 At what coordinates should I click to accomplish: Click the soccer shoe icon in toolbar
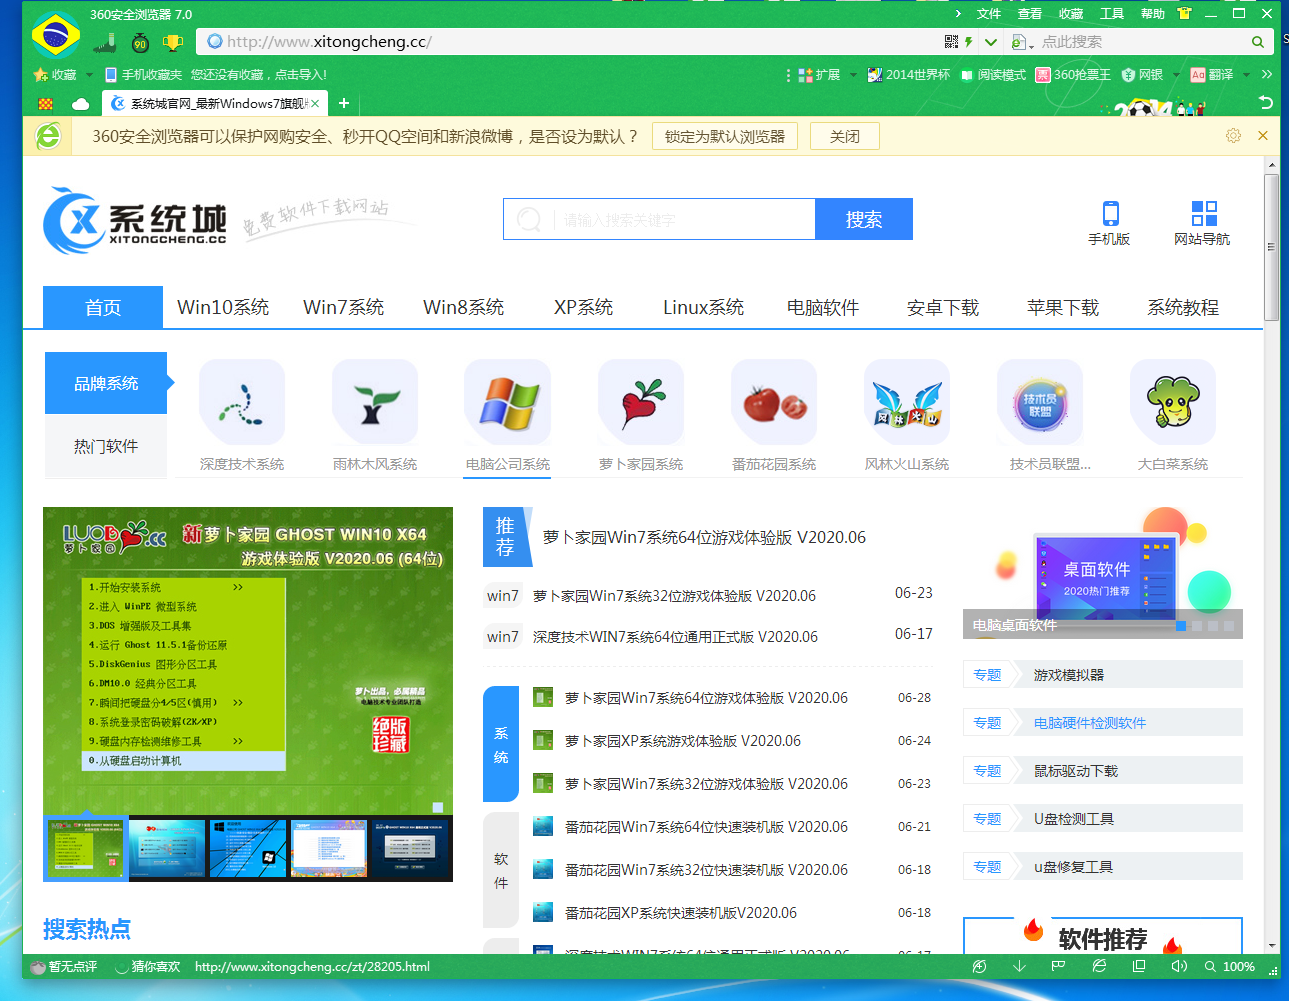(x=105, y=42)
